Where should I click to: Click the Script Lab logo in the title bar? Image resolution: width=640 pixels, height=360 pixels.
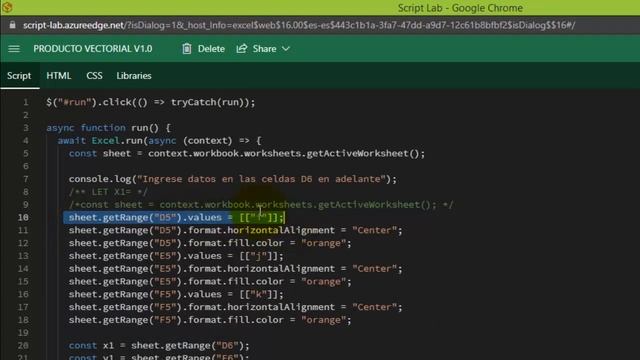pos(7,7)
